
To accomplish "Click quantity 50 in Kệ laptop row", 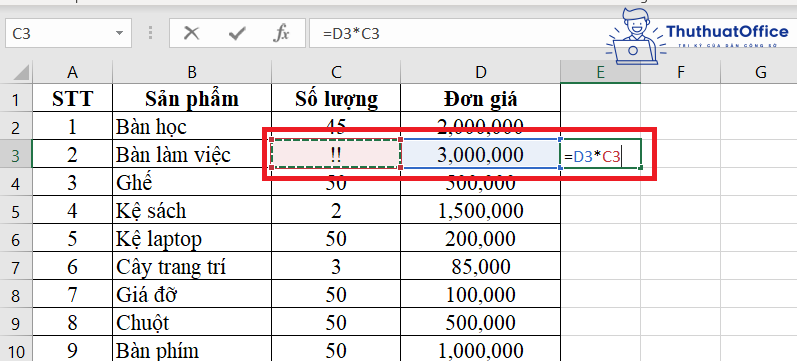I will pyautogui.click(x=336, y=237).
